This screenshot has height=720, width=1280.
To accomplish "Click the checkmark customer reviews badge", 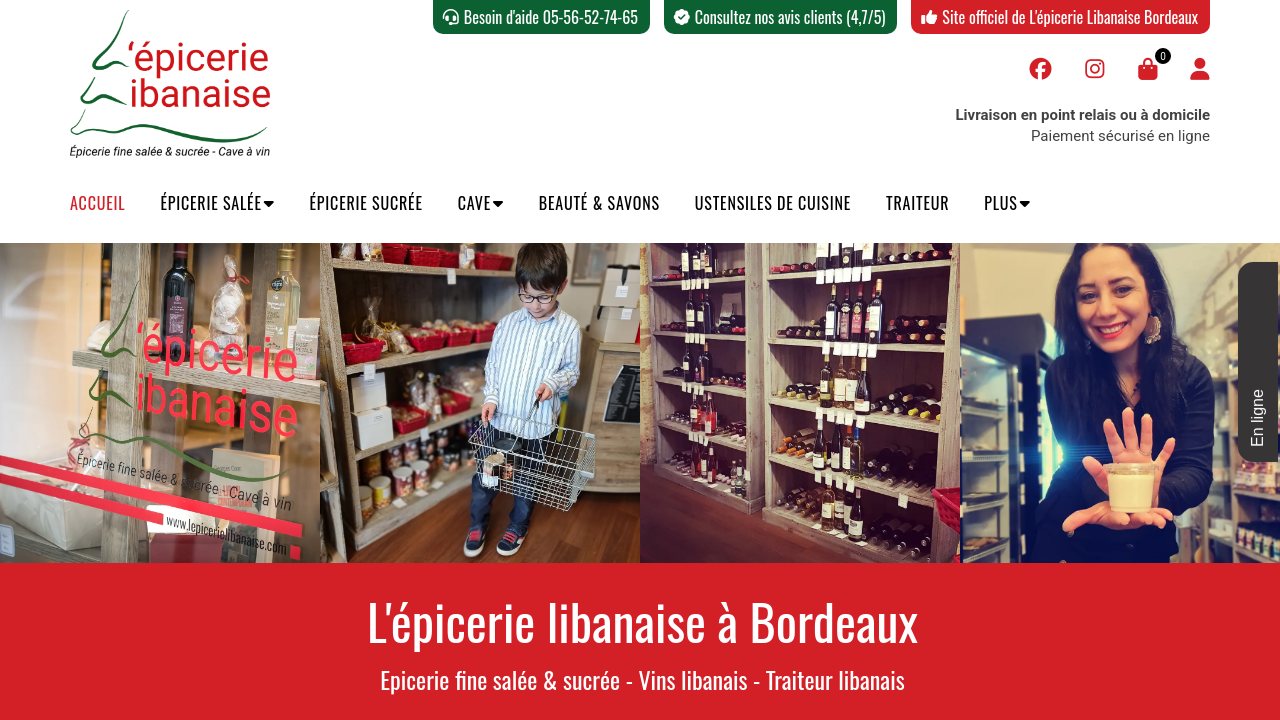I will click(780, 17).
